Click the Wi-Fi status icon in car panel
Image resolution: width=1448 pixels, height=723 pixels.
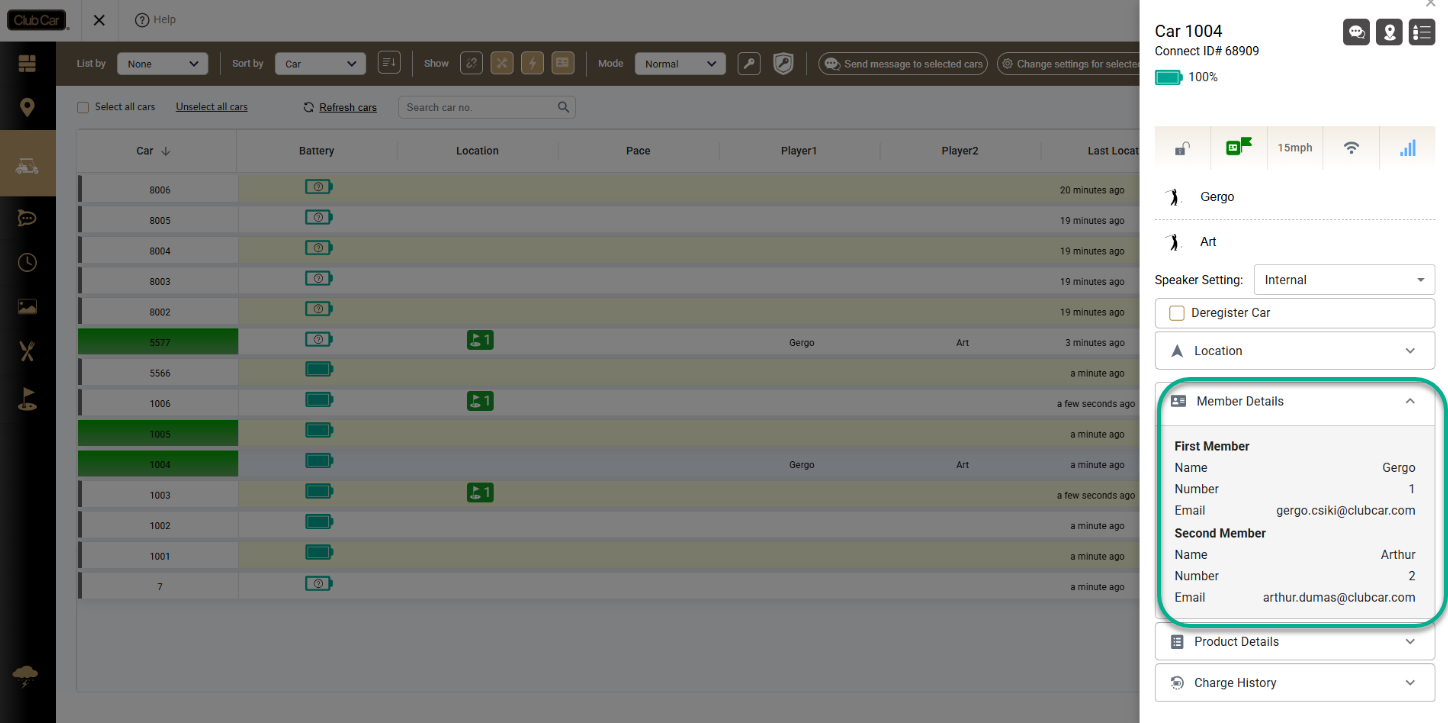1351,148
